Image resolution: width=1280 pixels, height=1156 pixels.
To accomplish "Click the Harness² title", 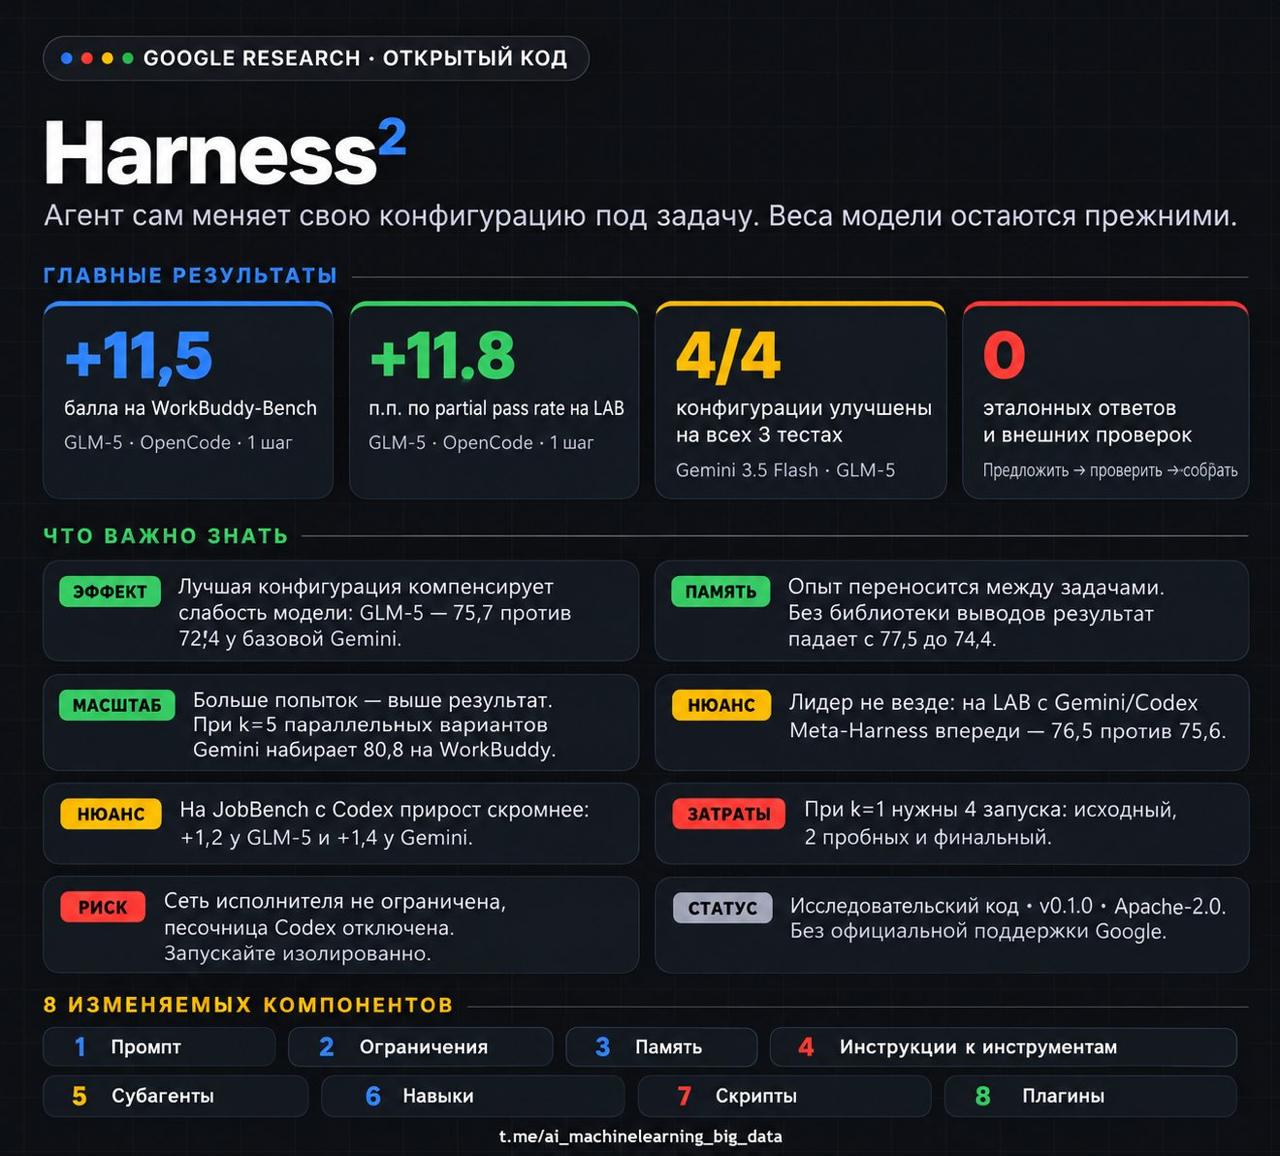I will click(x=225, y=151).
